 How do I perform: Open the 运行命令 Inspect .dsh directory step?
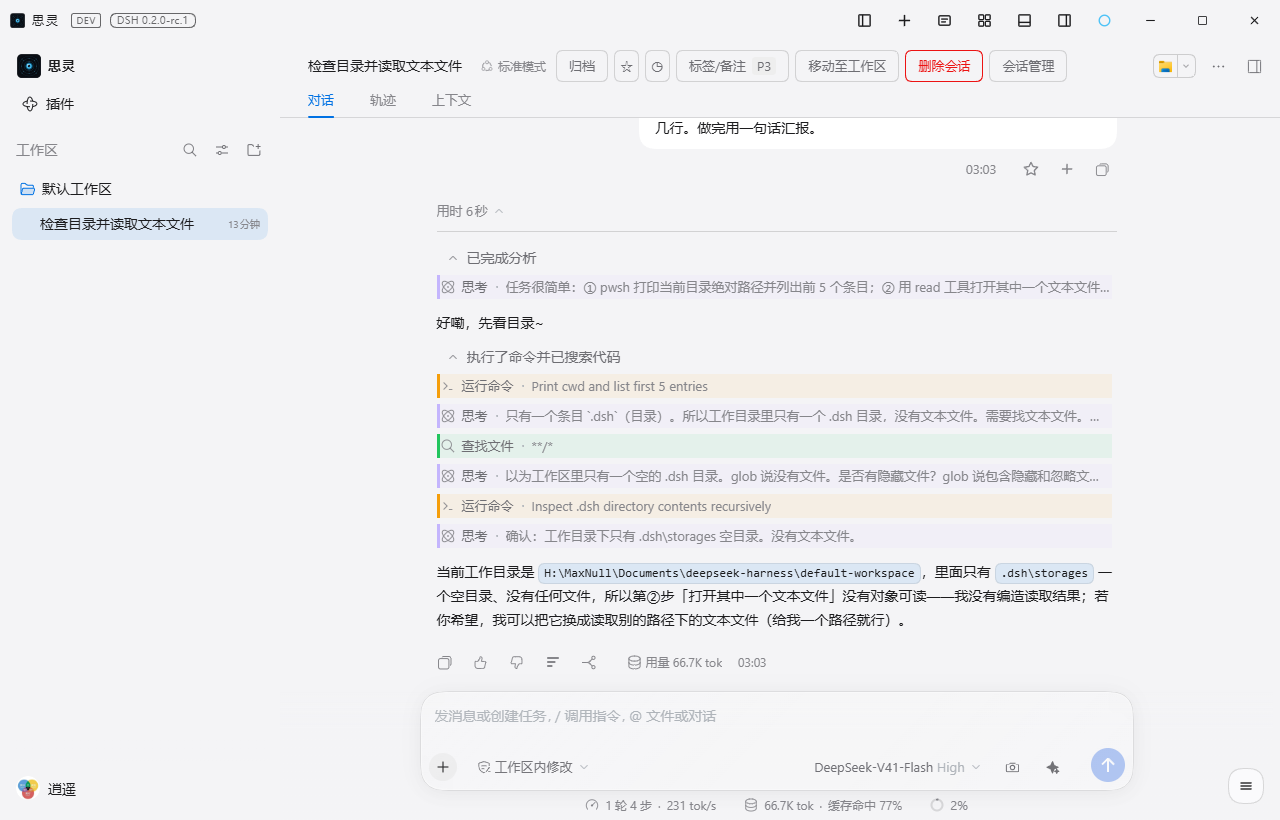pos(774,506)
